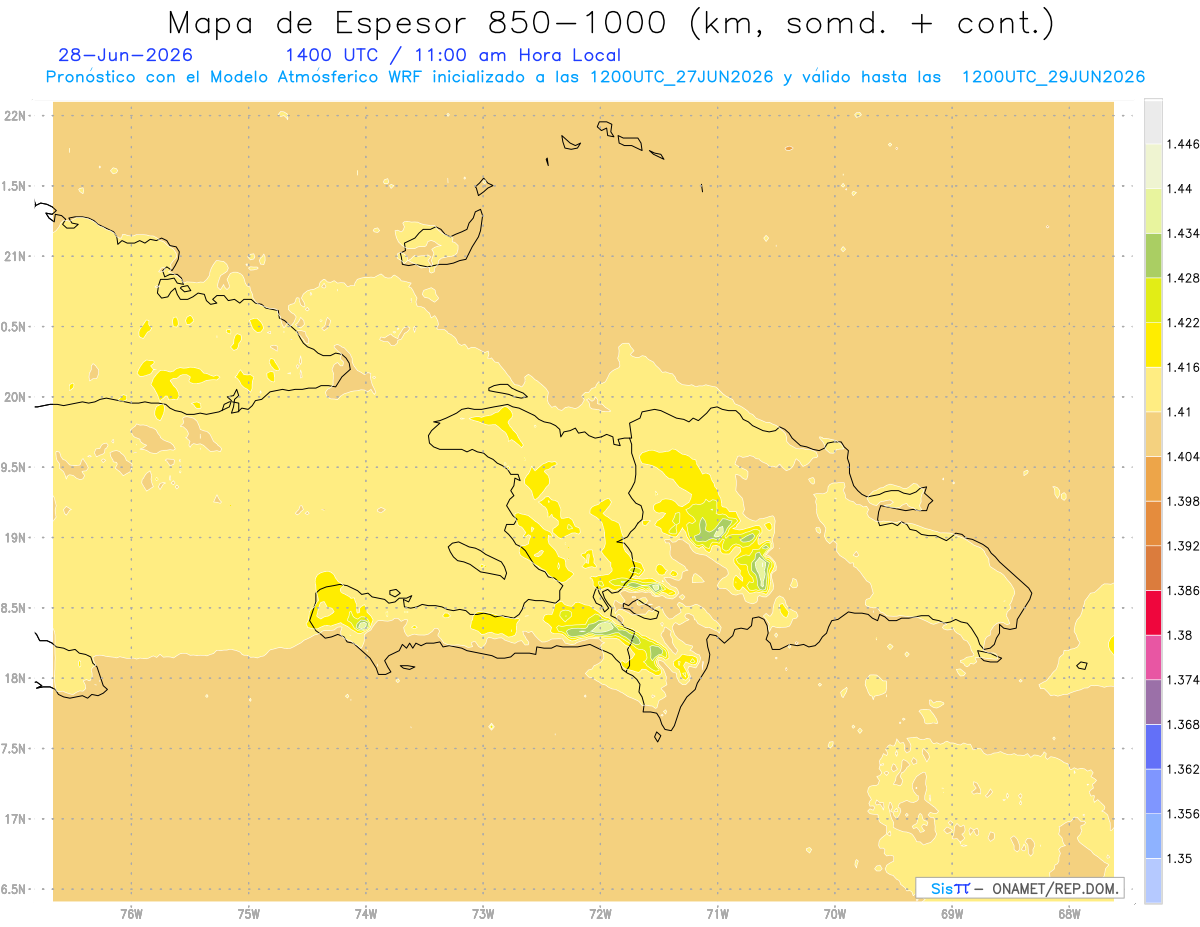1200x927 pixels.
Task: Pick the lime swatch between 1.422 and 1.428
Action: (1153, 300)
